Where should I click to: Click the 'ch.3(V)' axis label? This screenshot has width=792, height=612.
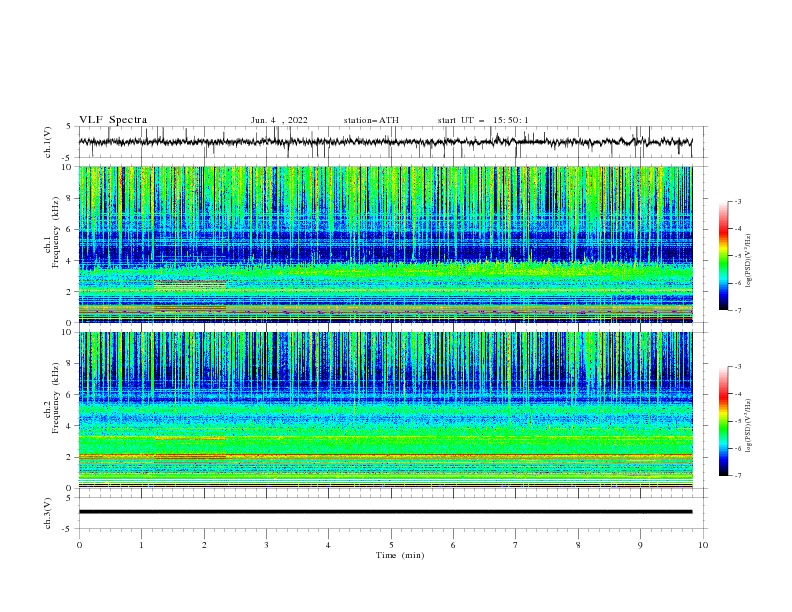coord(48,513)
